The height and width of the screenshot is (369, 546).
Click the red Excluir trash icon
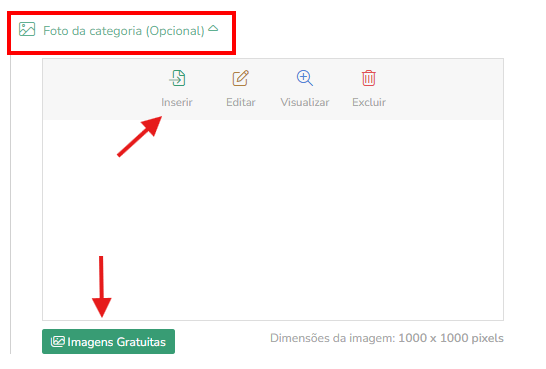tap(369, 78)
